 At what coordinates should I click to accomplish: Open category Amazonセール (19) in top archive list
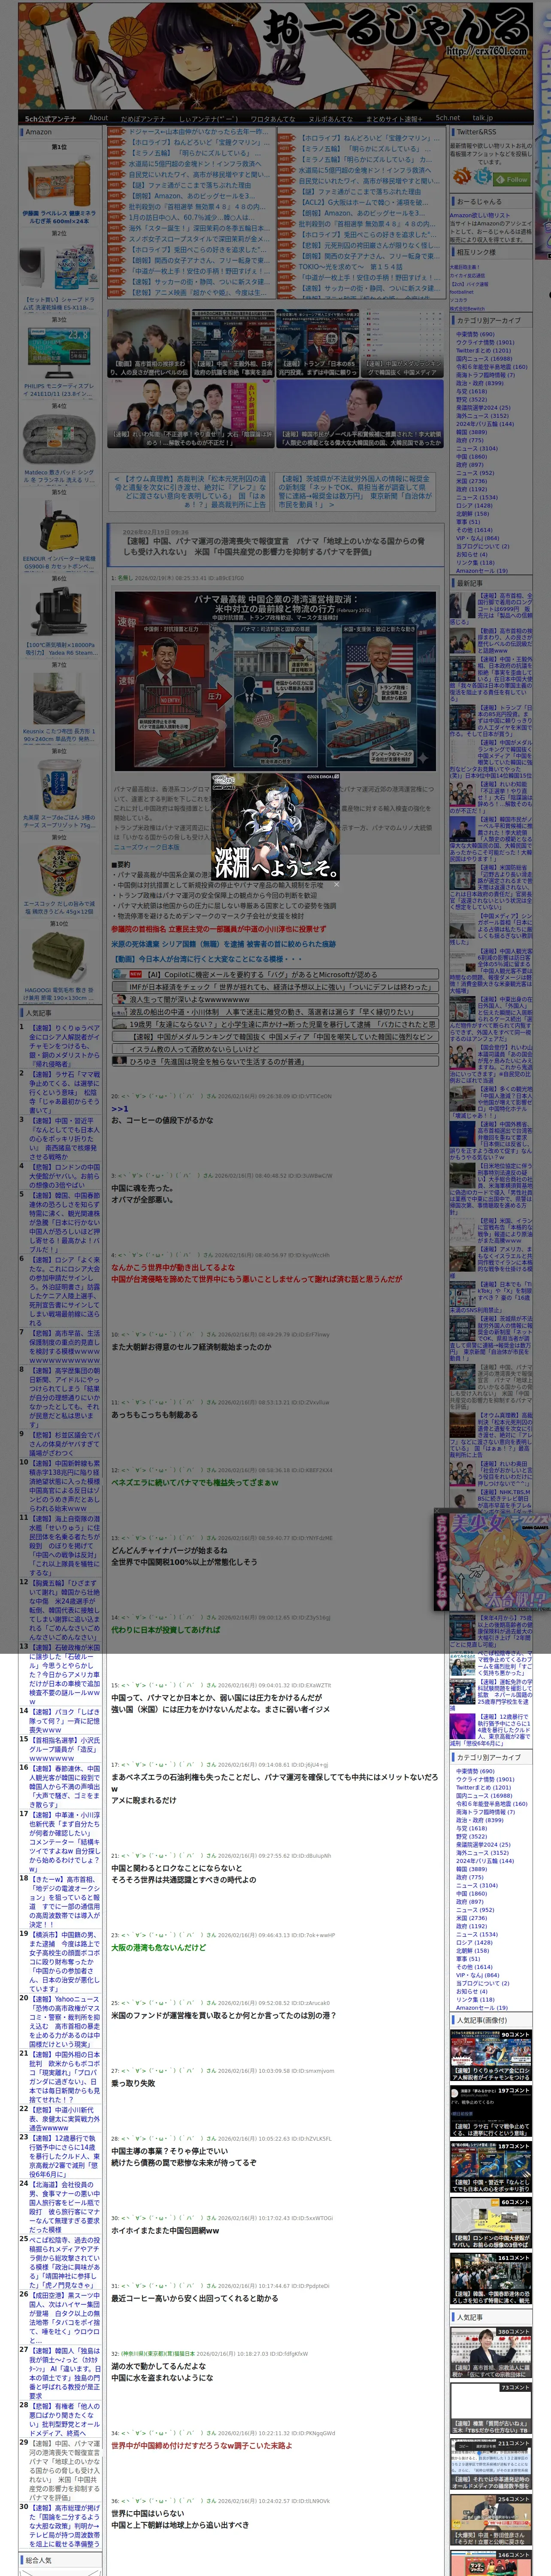[x=481, y=570]
